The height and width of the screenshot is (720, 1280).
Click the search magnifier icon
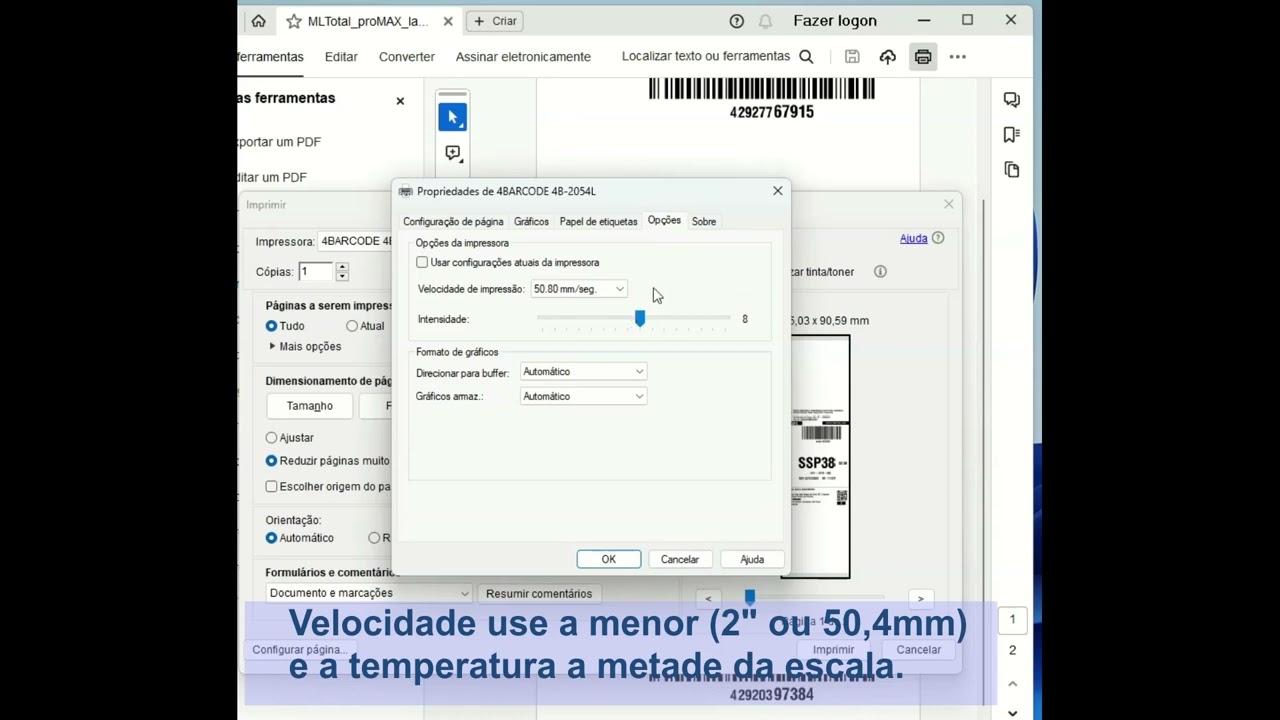point(806,57)
